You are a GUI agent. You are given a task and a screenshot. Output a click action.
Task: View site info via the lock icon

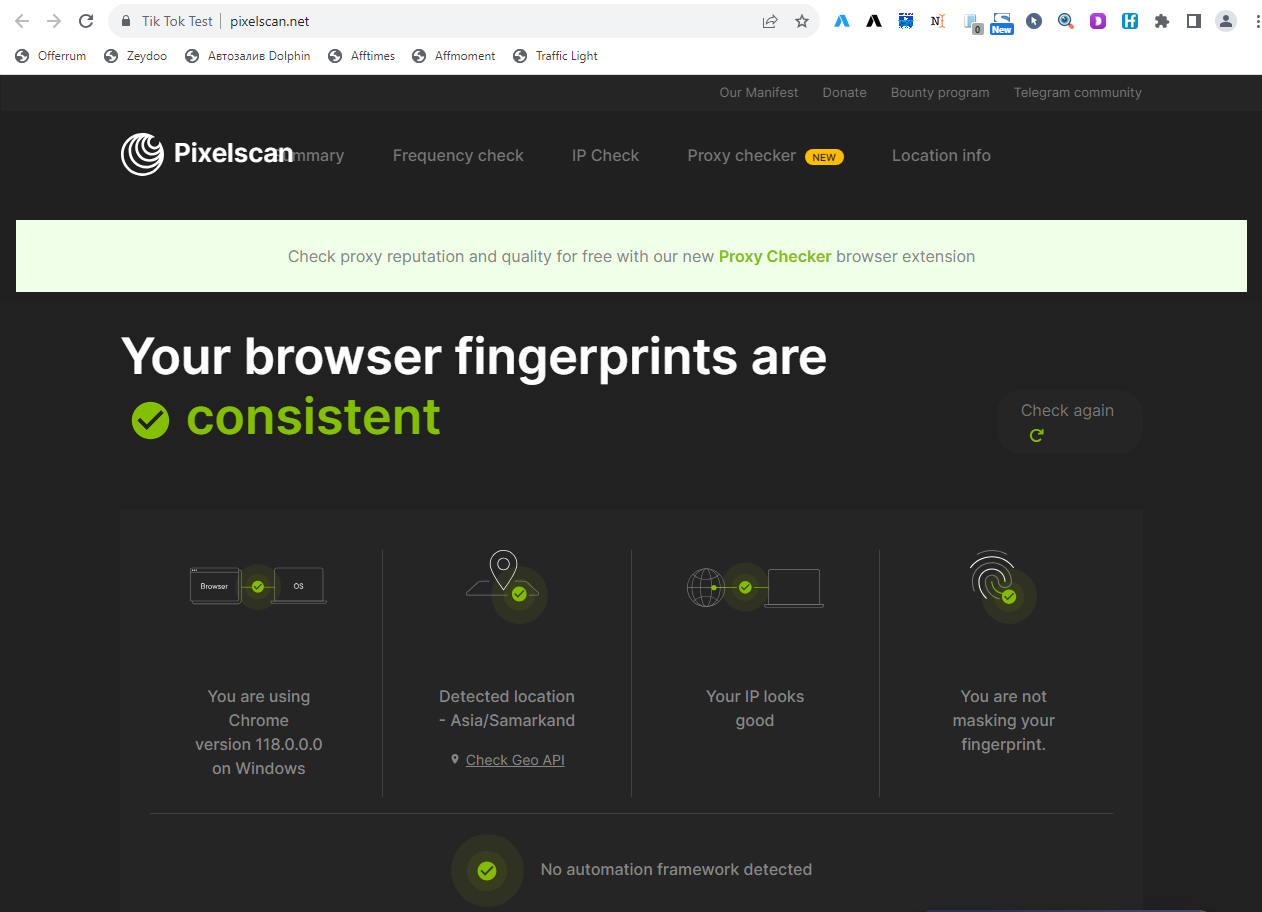coord(126,21)
